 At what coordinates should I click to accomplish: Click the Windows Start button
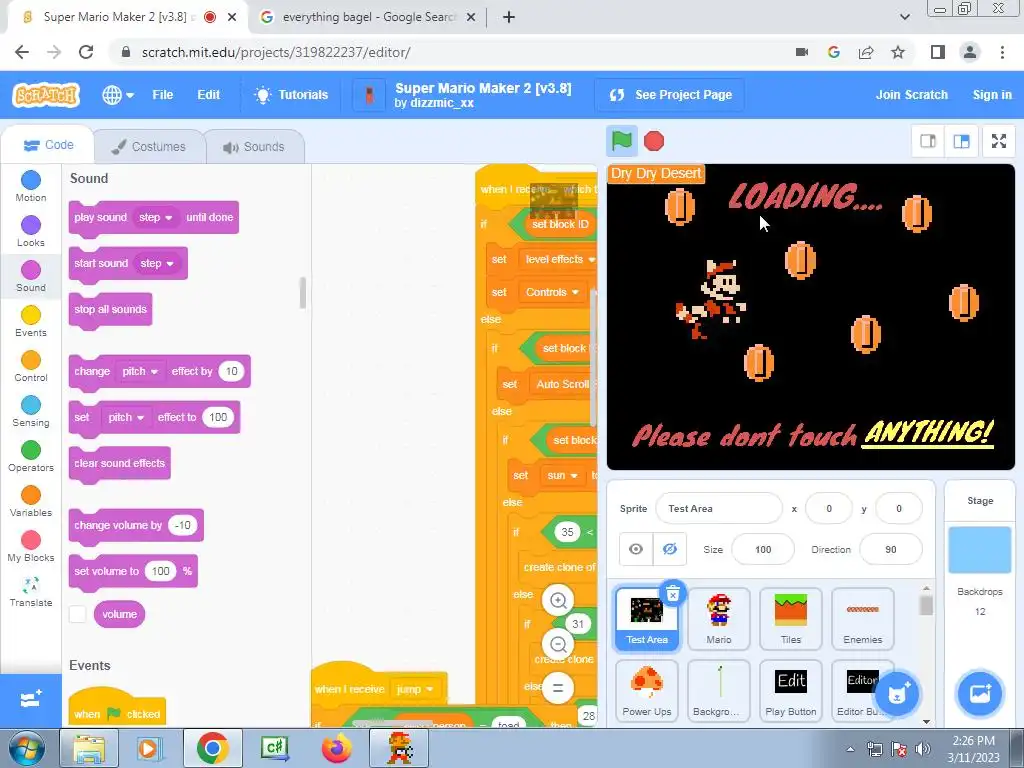[x=27, y=748]
